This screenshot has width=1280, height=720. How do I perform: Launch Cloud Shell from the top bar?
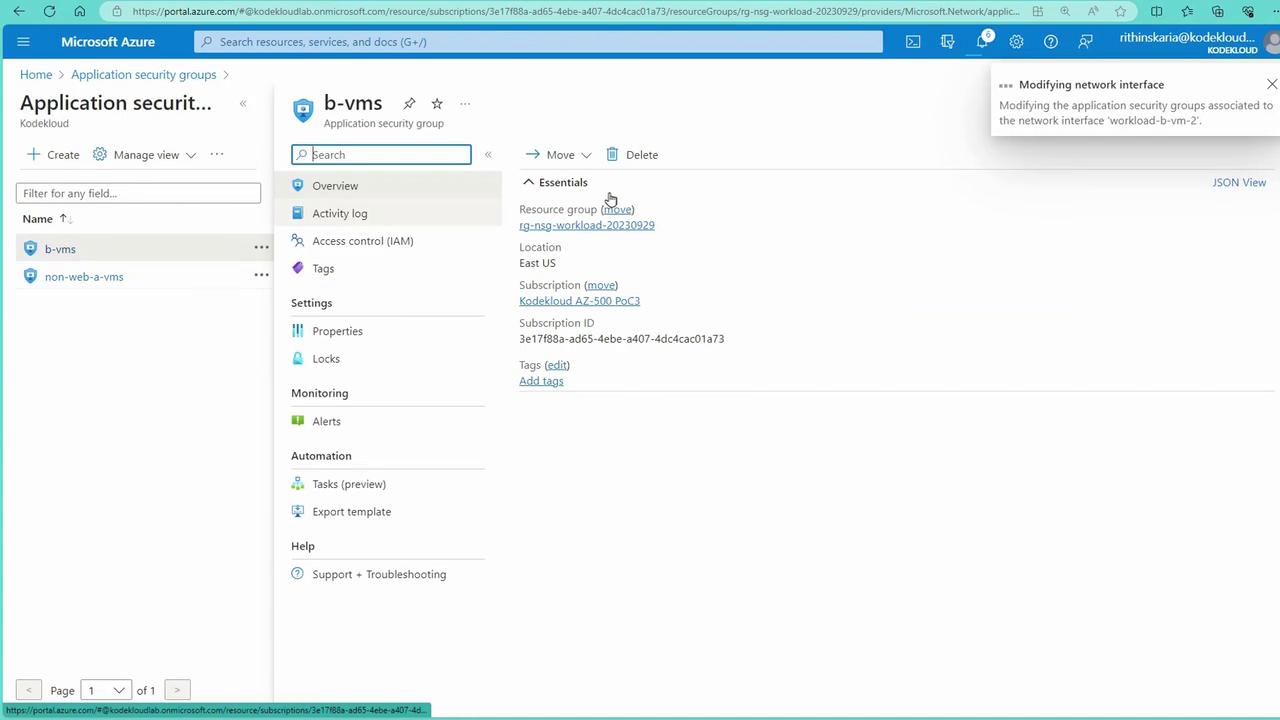(x=913, y=42)
